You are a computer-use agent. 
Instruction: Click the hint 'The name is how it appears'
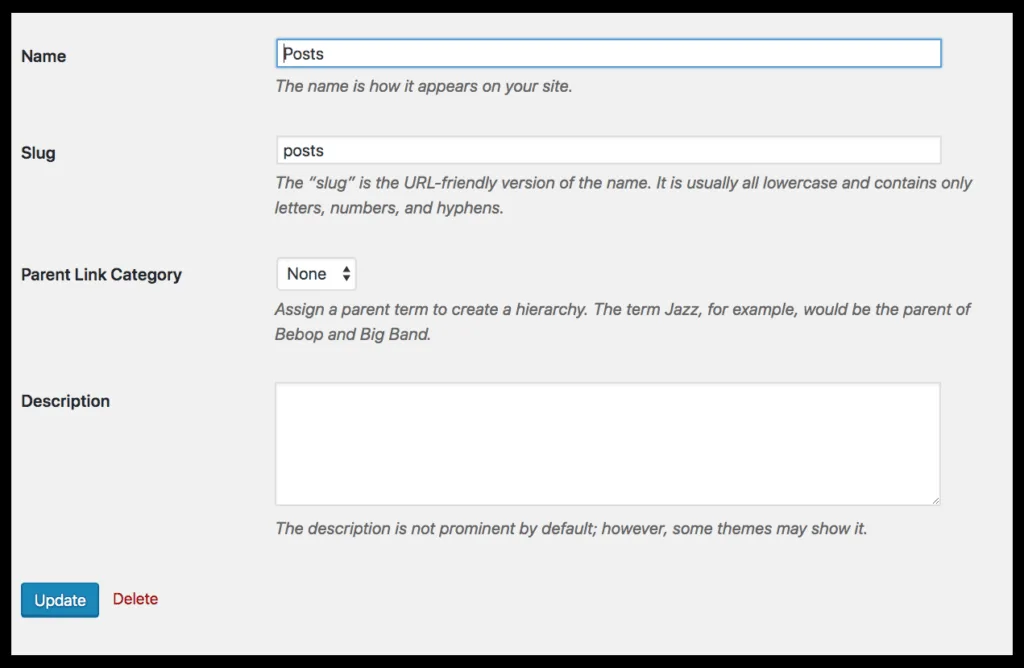coord(423,86)
